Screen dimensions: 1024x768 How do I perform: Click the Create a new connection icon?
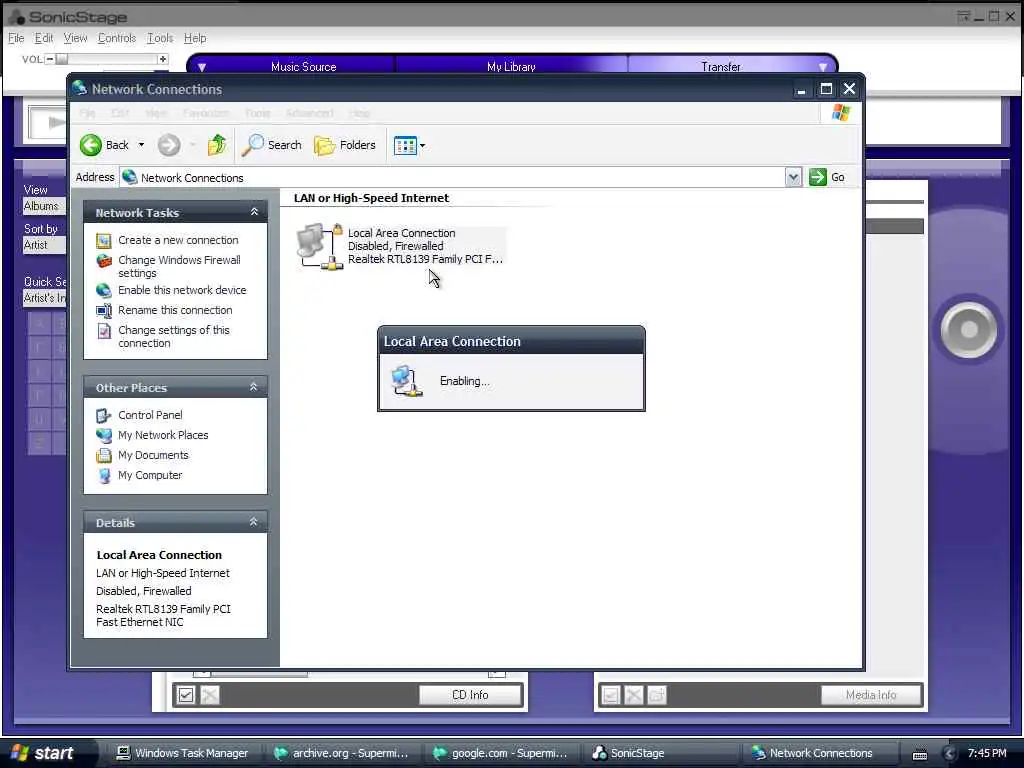(104, 240)
